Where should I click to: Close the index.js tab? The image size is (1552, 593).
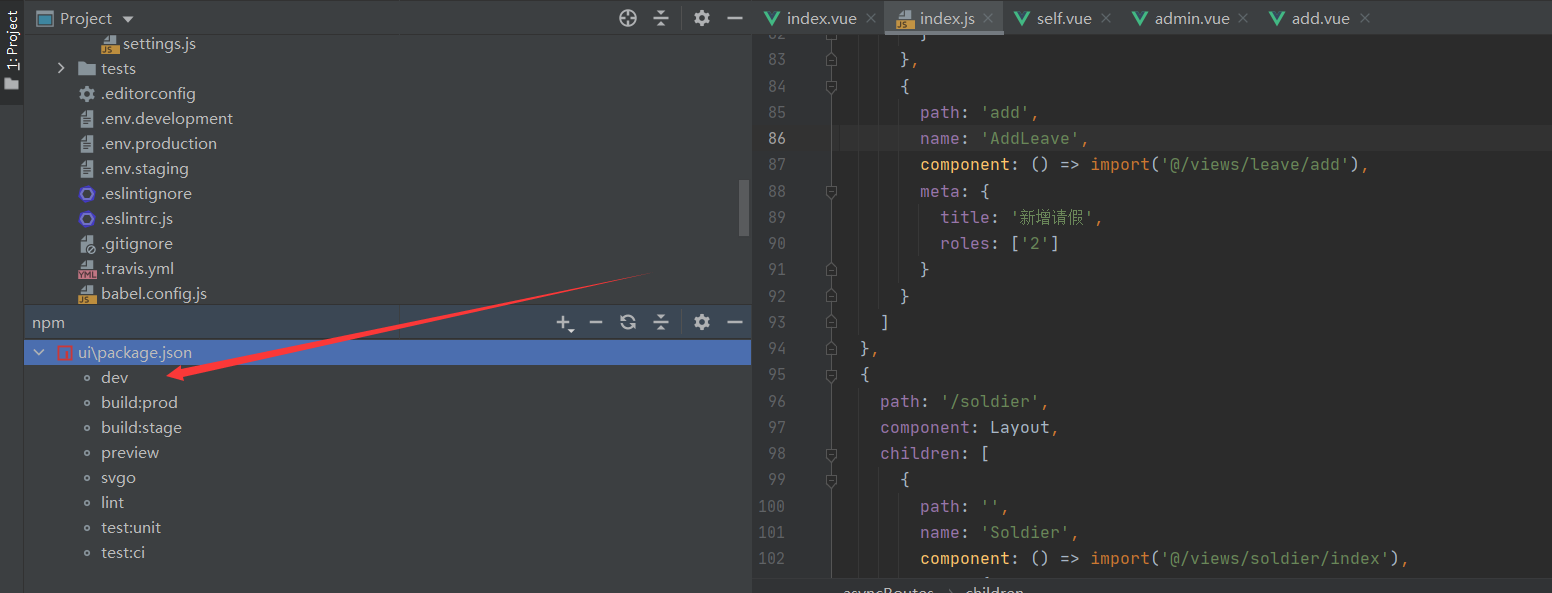tap(988, 18)
